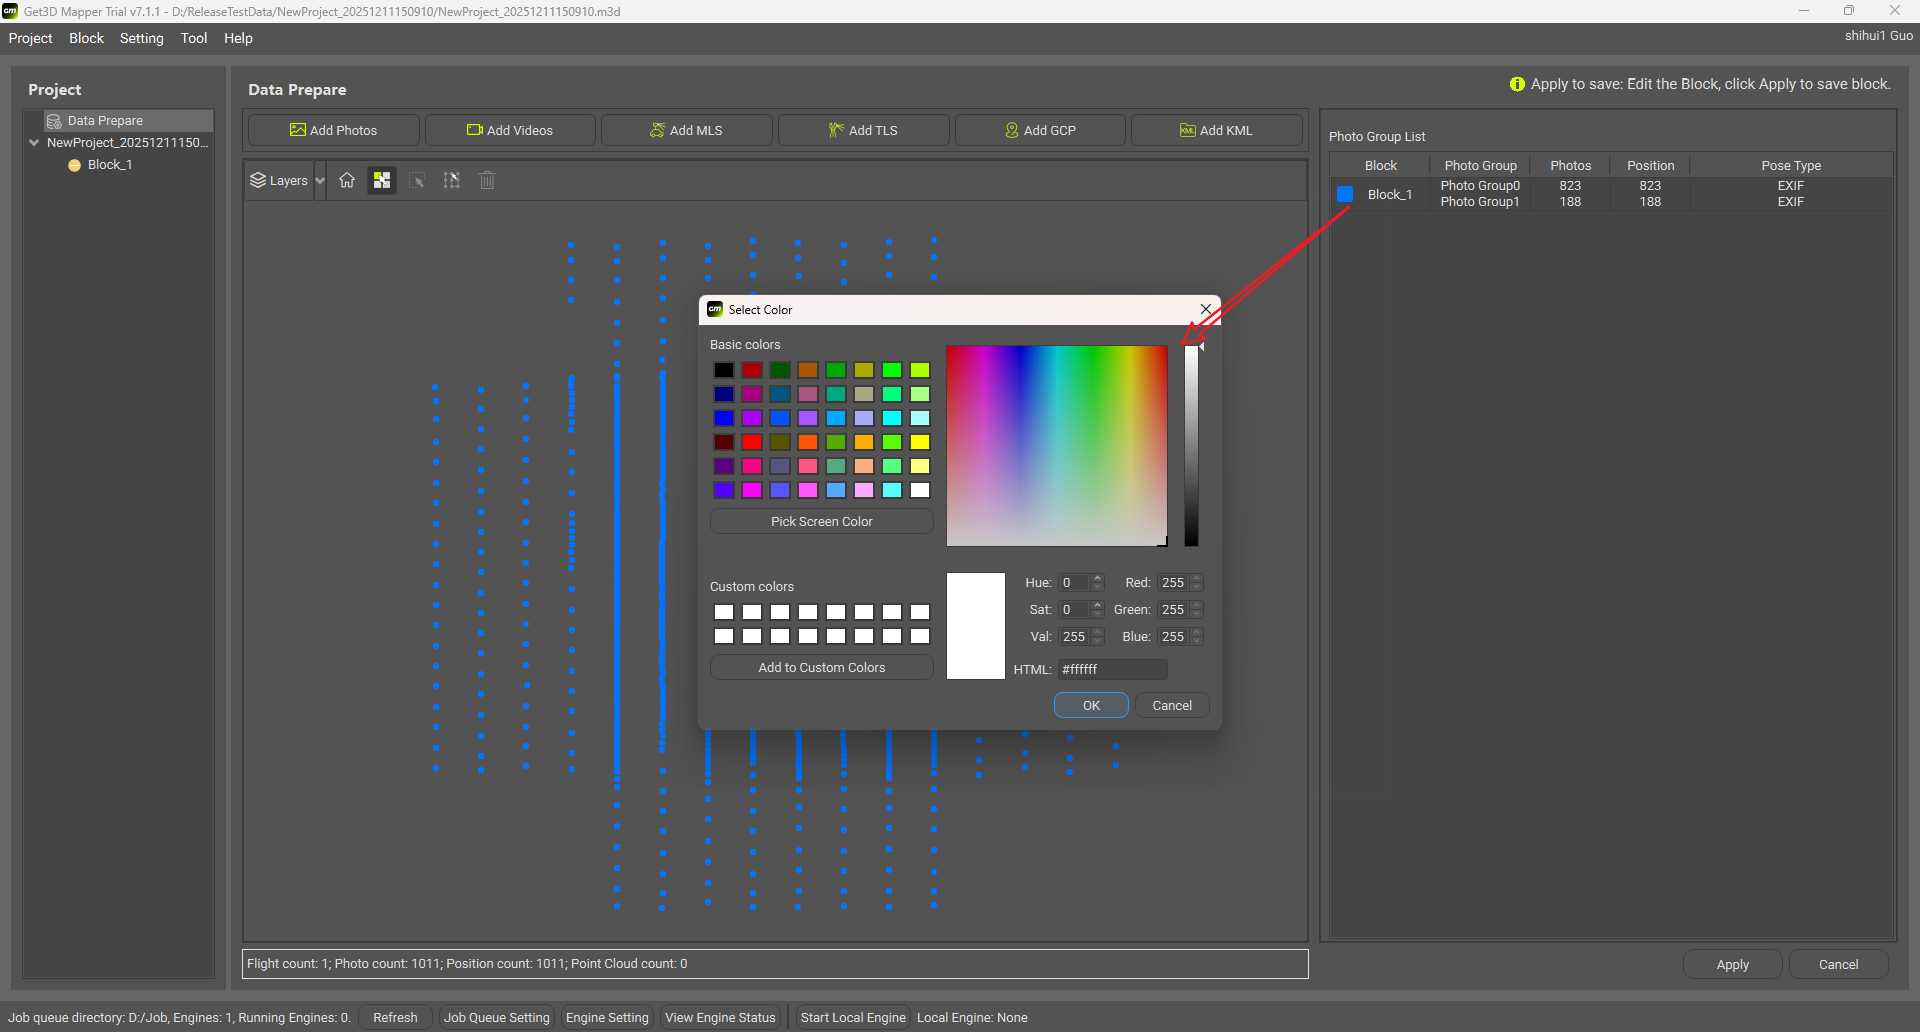This screenshot has width=1920, height=1032.
Task: Click the home view icon in map toolbar
Action: 347,180
